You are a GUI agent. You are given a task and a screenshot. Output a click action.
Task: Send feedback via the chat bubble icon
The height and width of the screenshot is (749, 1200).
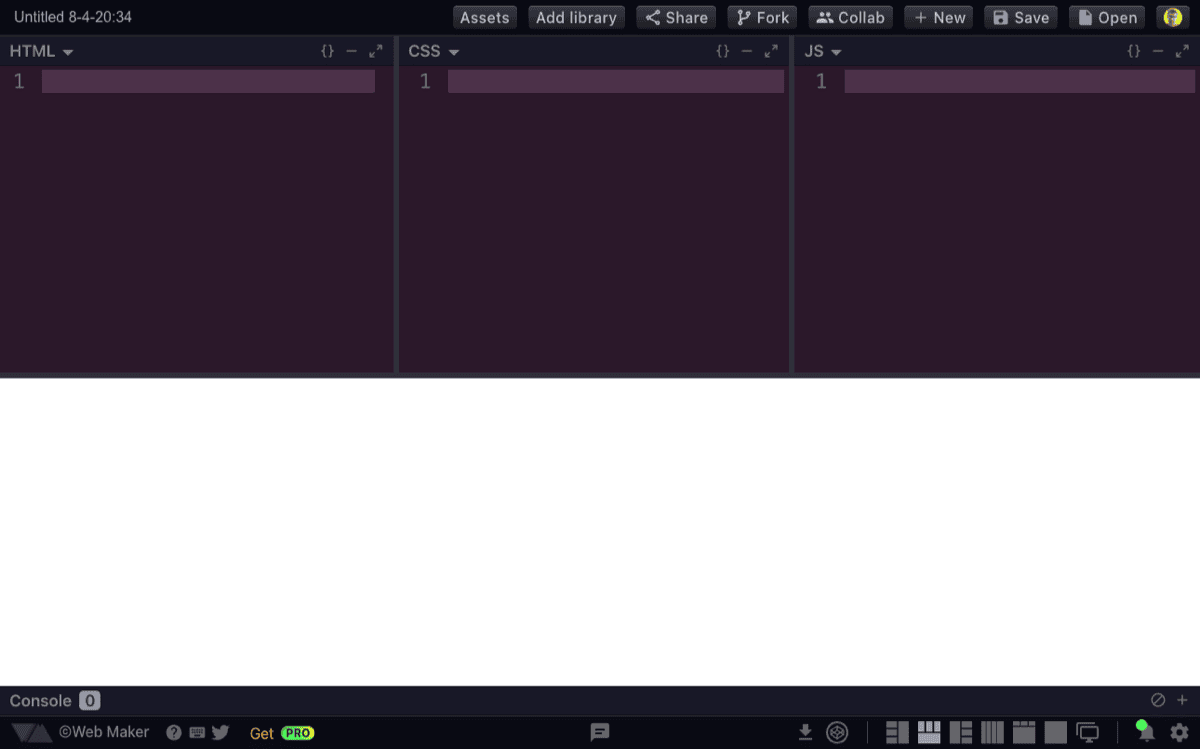click(x=599, y=732)
